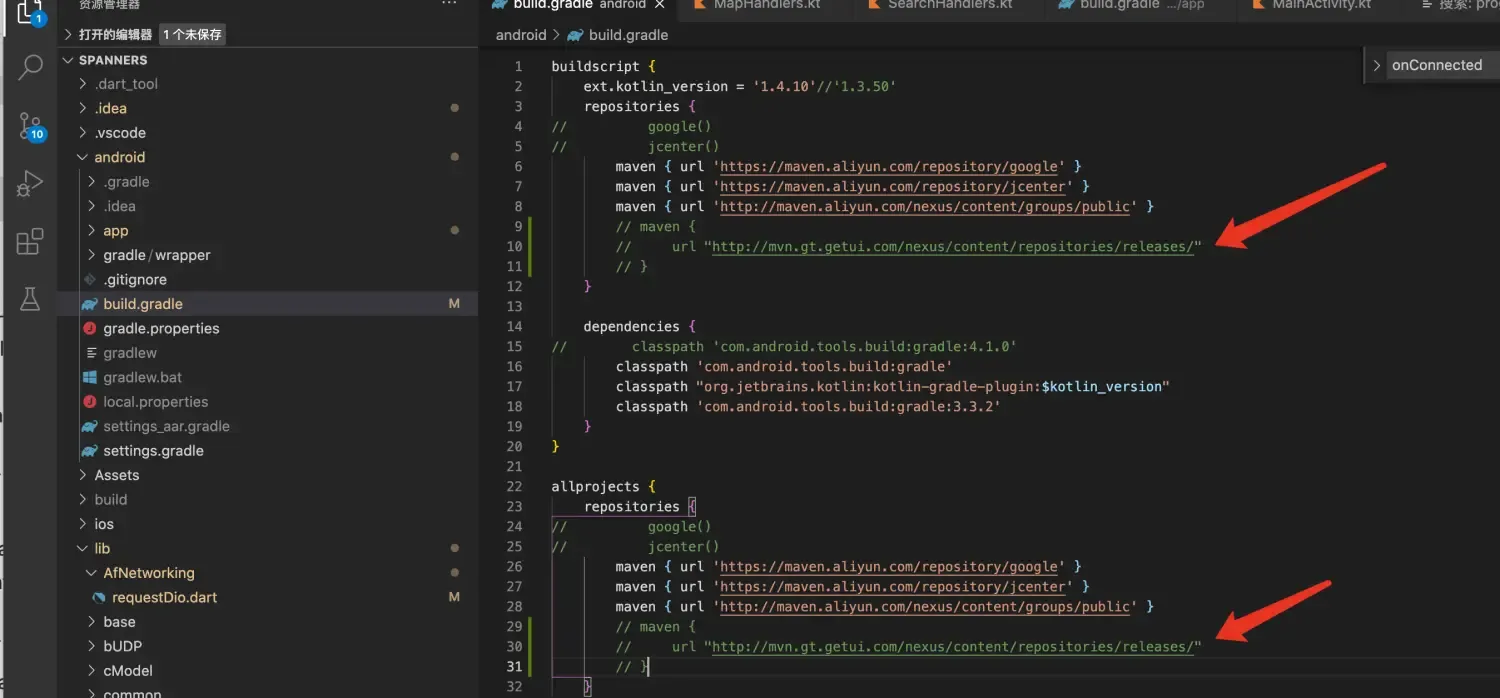Screen dimensions: 1500x698
Task: Open gradle.properties file in explorer
Action: [x=161, y=328]
